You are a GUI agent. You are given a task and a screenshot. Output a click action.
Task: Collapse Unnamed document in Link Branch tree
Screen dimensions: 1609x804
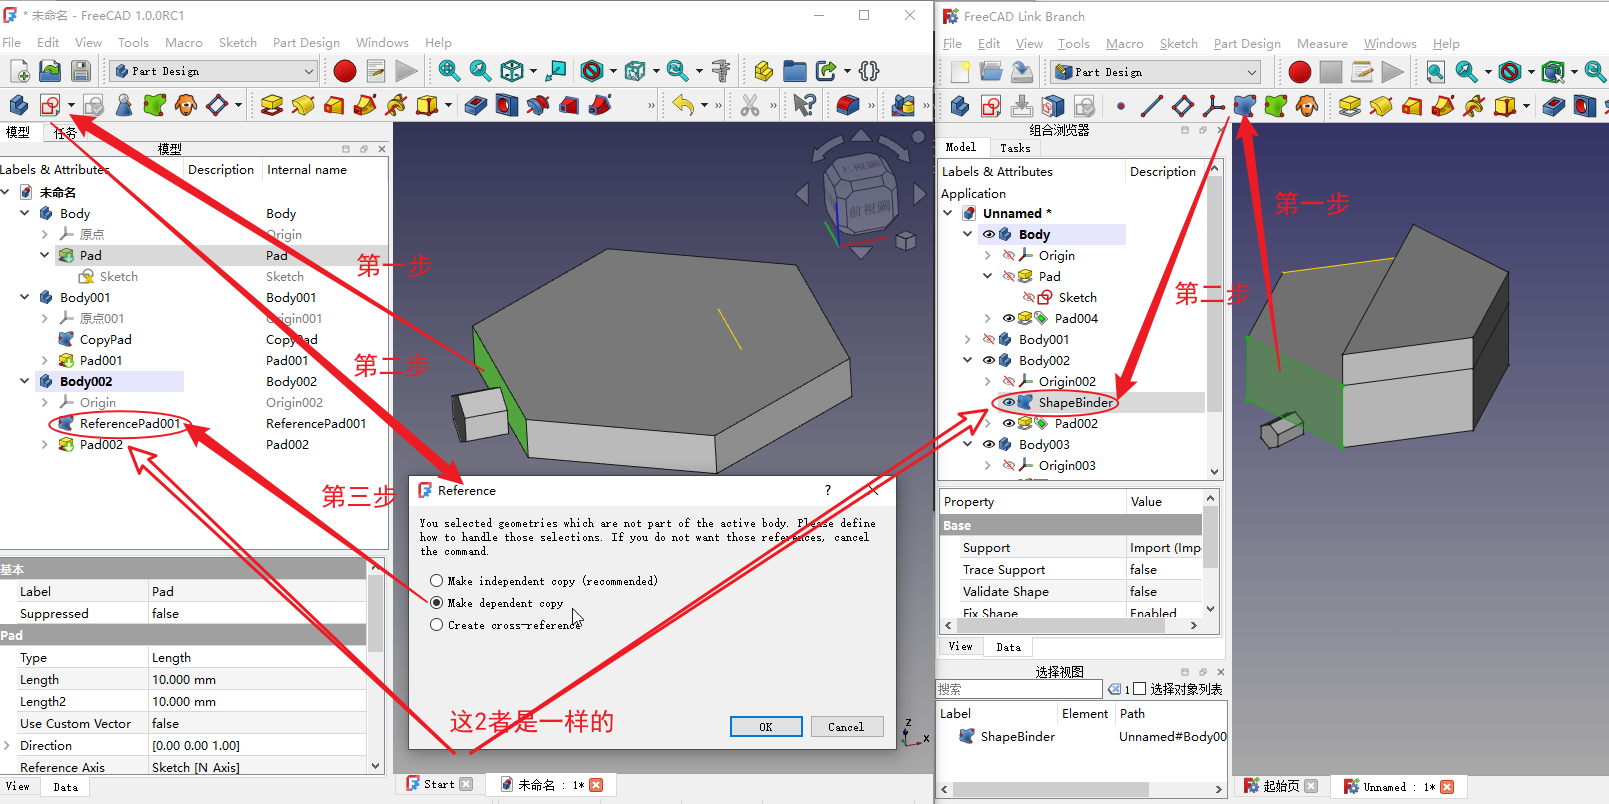(947, 213)
